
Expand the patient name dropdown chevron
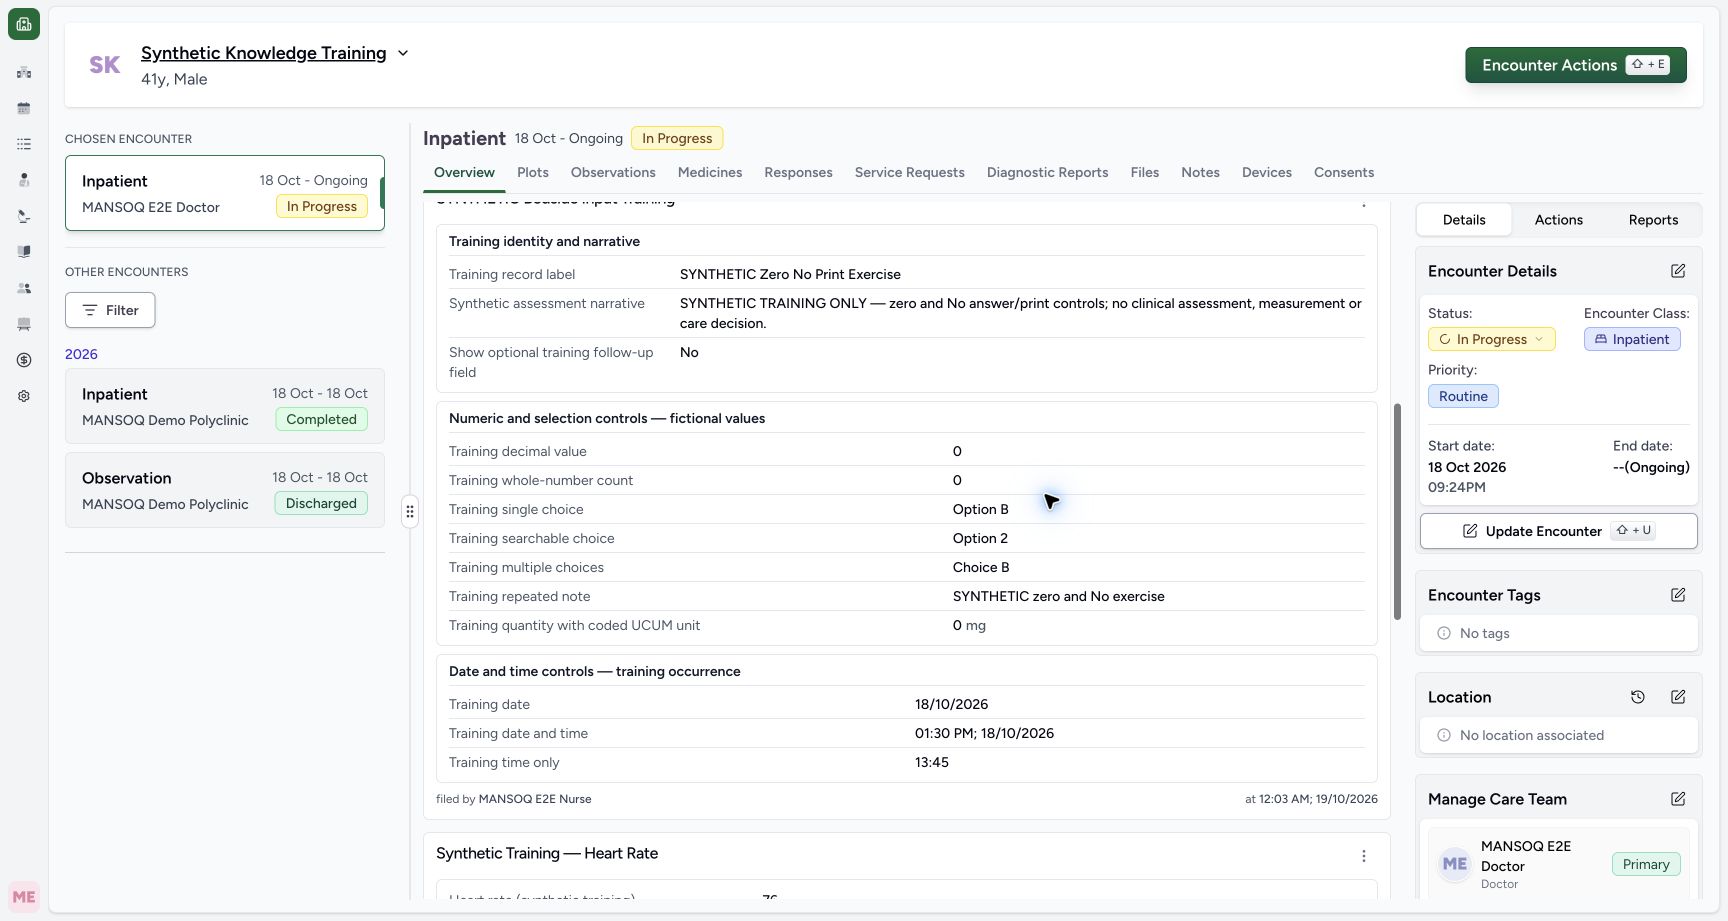(403, 53)
